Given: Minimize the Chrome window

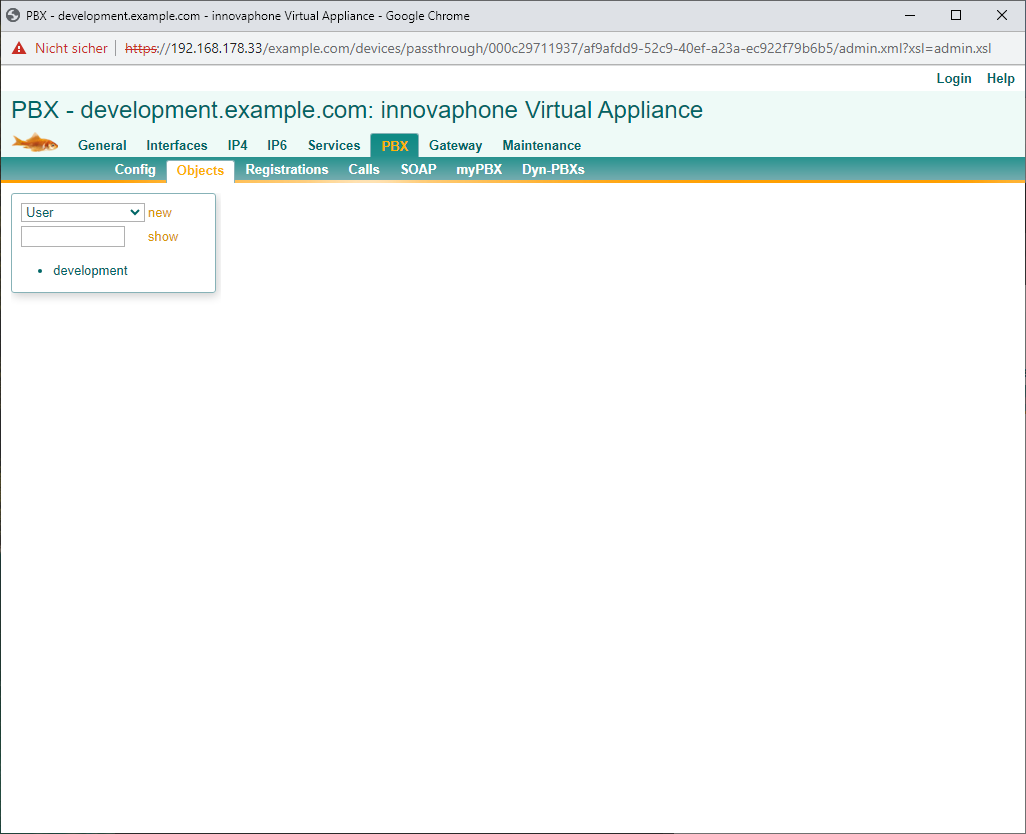Looking at the screenshot, I should point(910,15).
